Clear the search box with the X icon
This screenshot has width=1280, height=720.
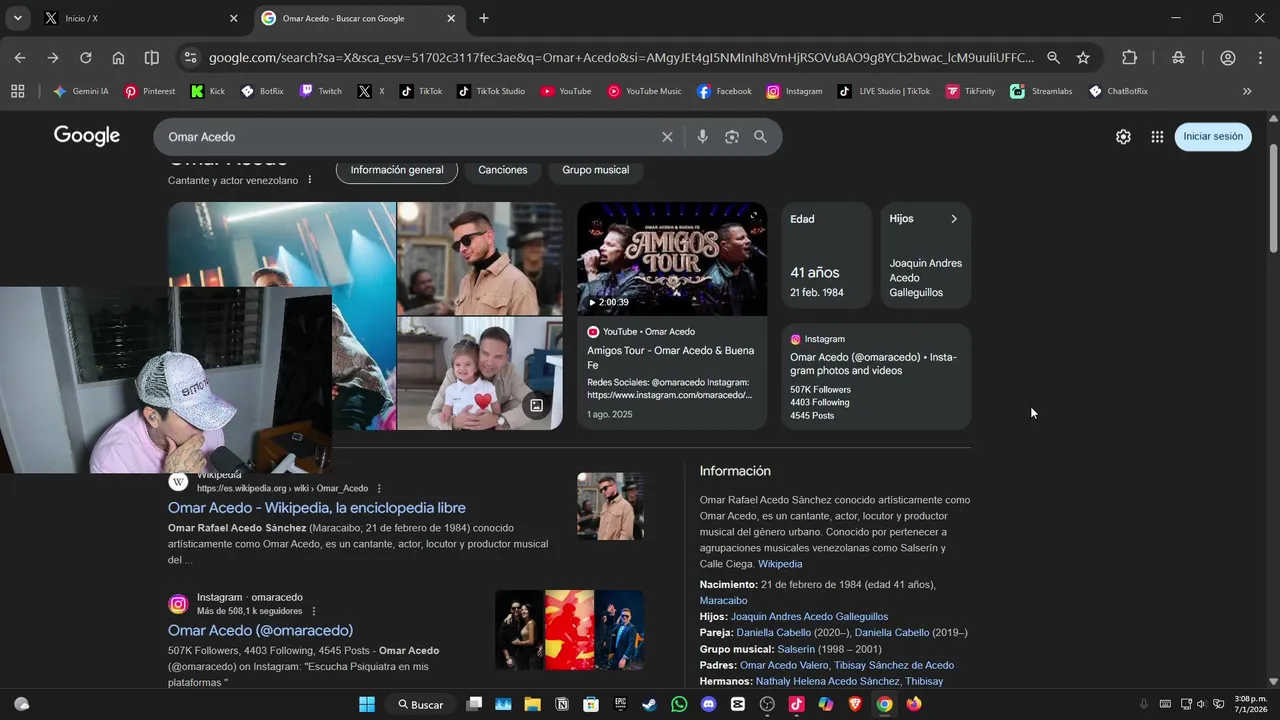[x=667, y=137]
